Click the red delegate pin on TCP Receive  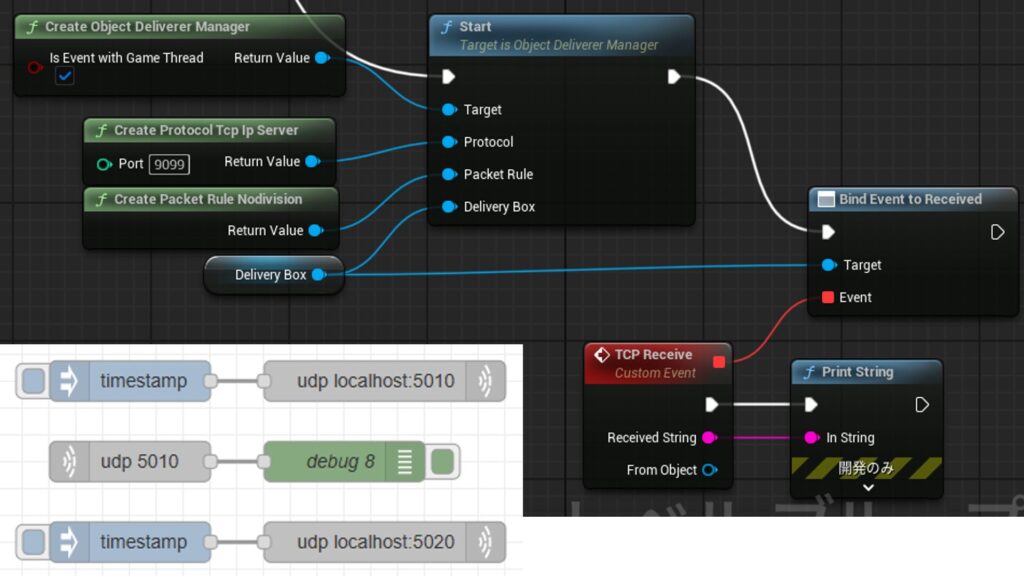pos(718,361)
